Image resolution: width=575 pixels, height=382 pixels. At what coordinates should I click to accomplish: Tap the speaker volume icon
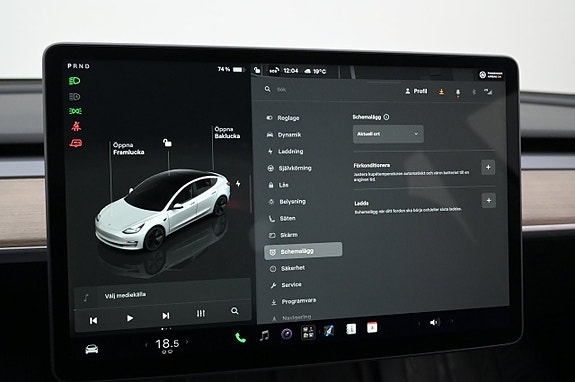435,322
